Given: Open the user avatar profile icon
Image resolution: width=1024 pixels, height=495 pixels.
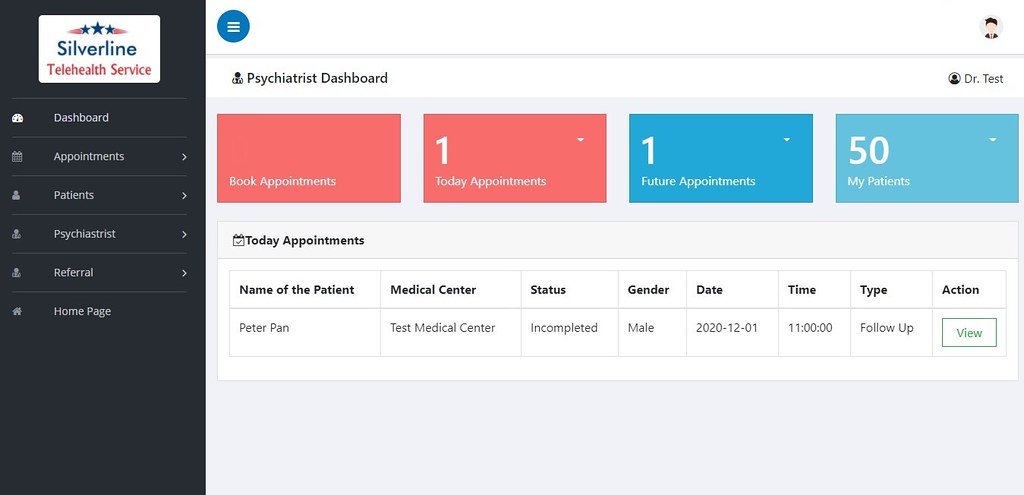Looking at the screenshot, I should (990, 28).
